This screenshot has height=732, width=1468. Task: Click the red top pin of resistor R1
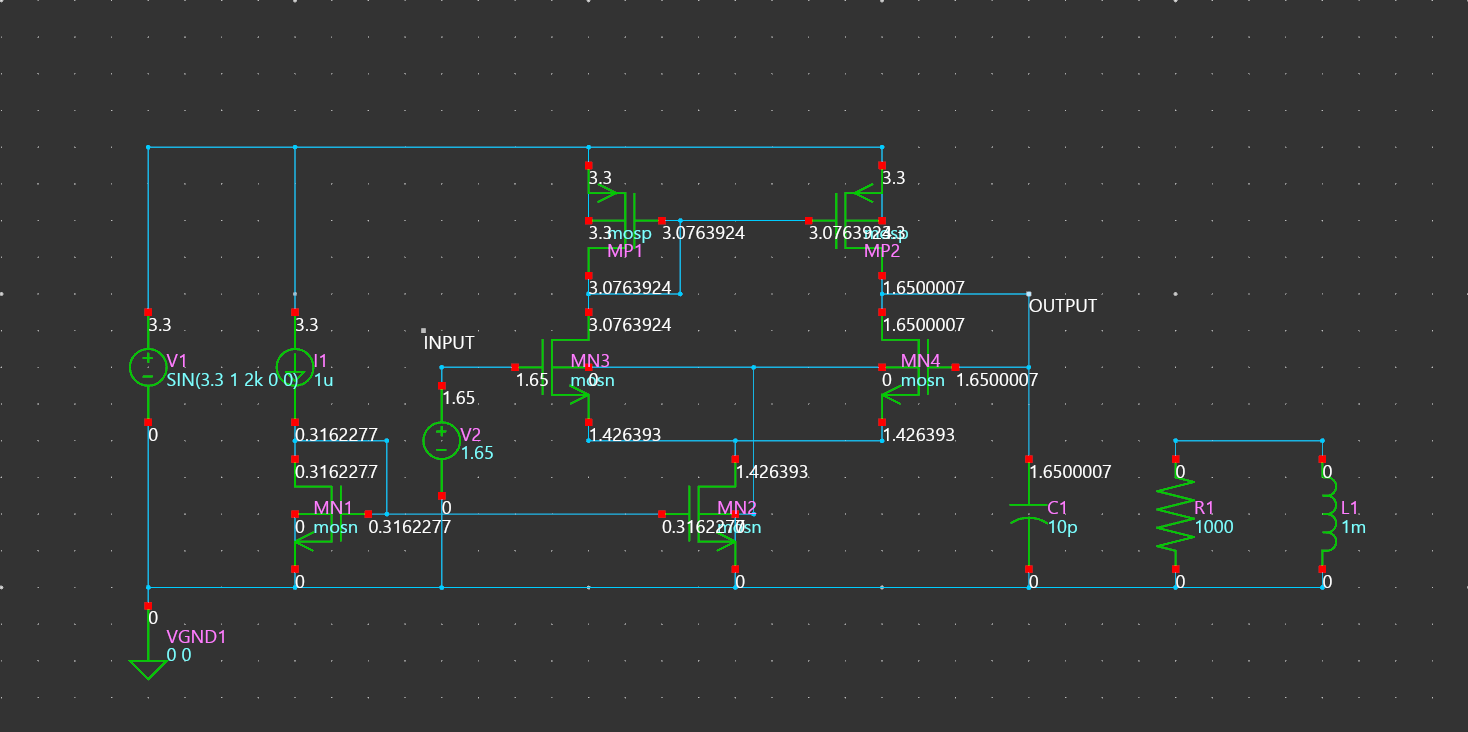point(1176,459)
